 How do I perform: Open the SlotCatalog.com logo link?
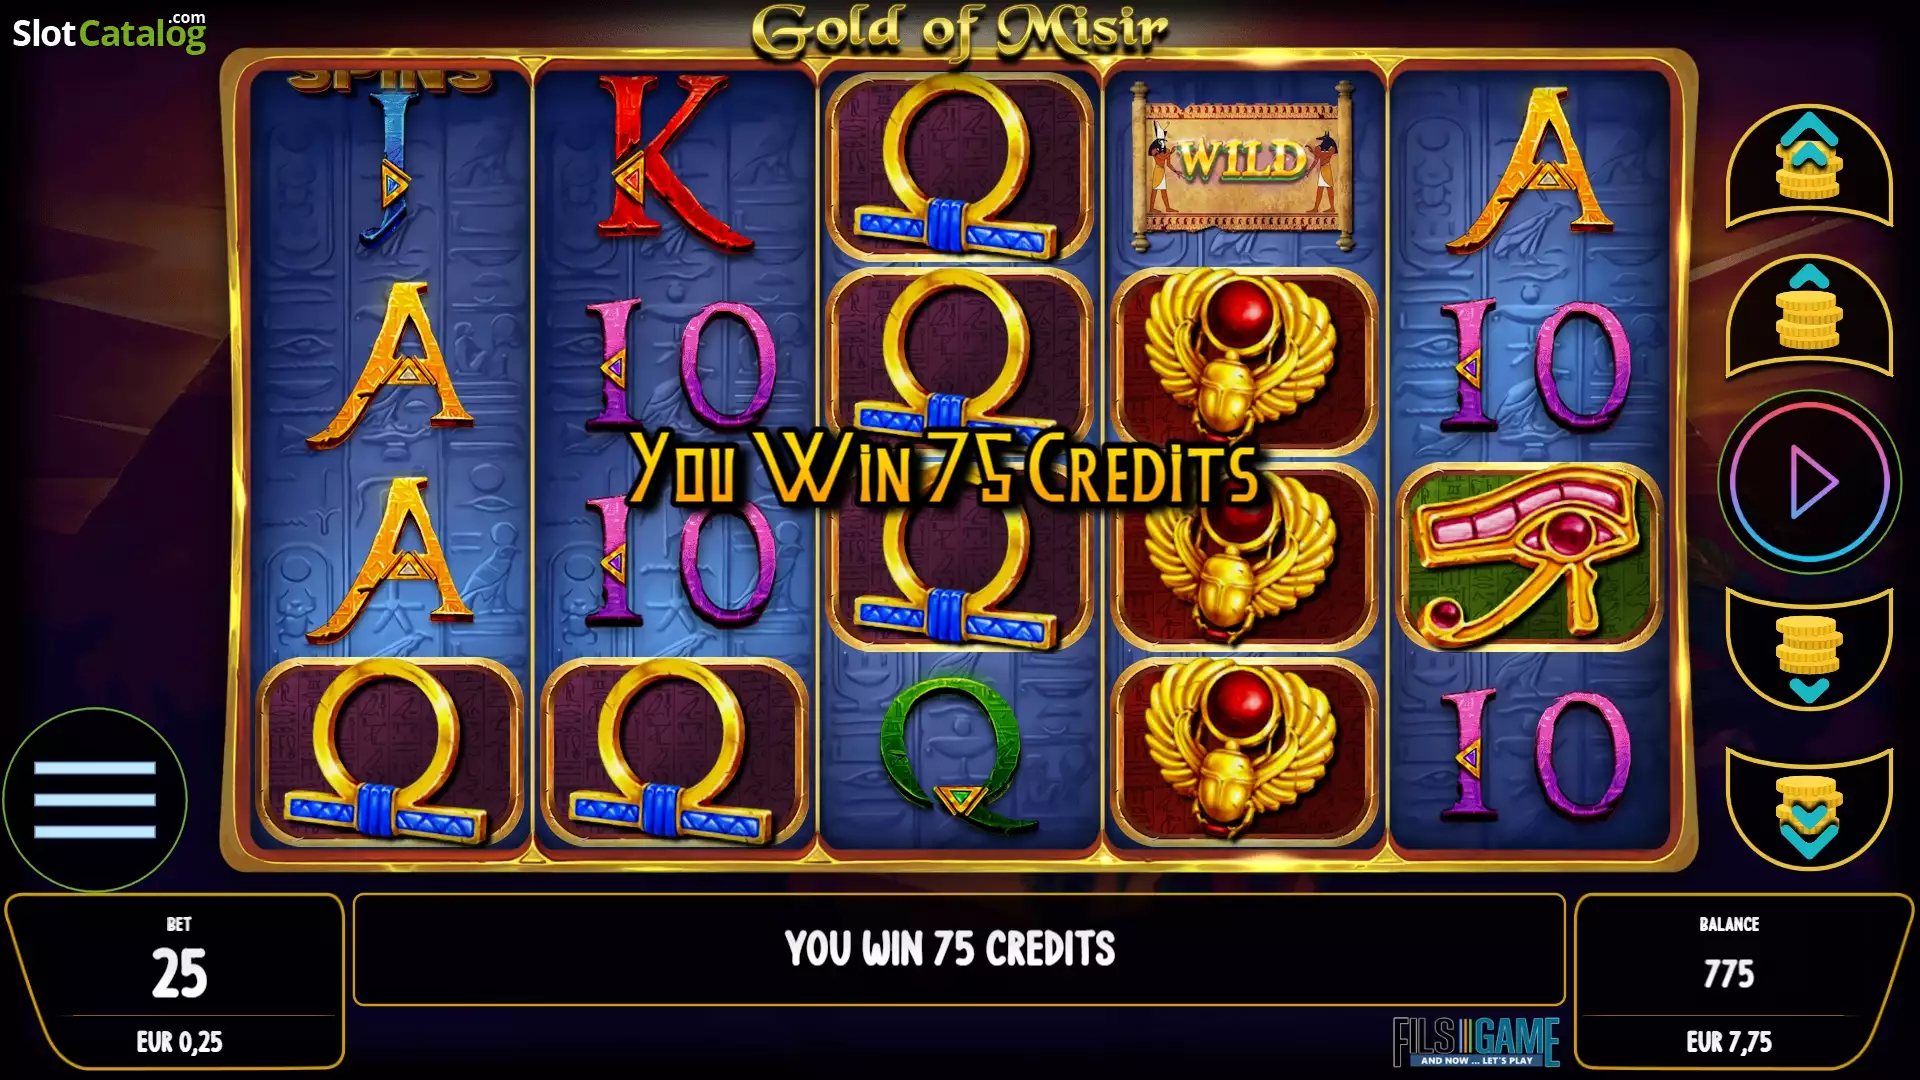[x=109, y=33]
